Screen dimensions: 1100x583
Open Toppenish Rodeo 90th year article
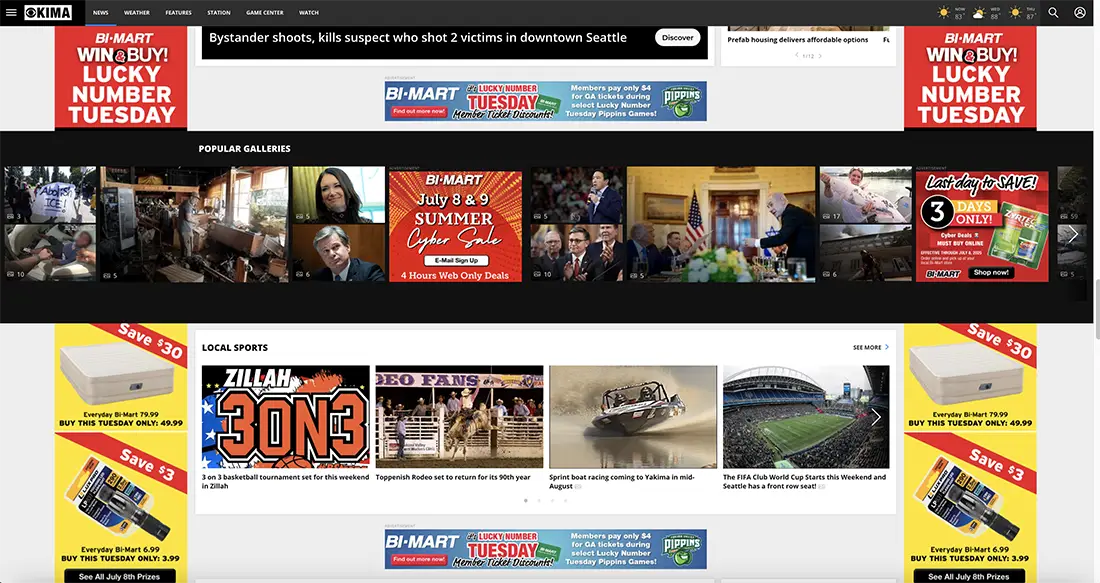[453, 477]
